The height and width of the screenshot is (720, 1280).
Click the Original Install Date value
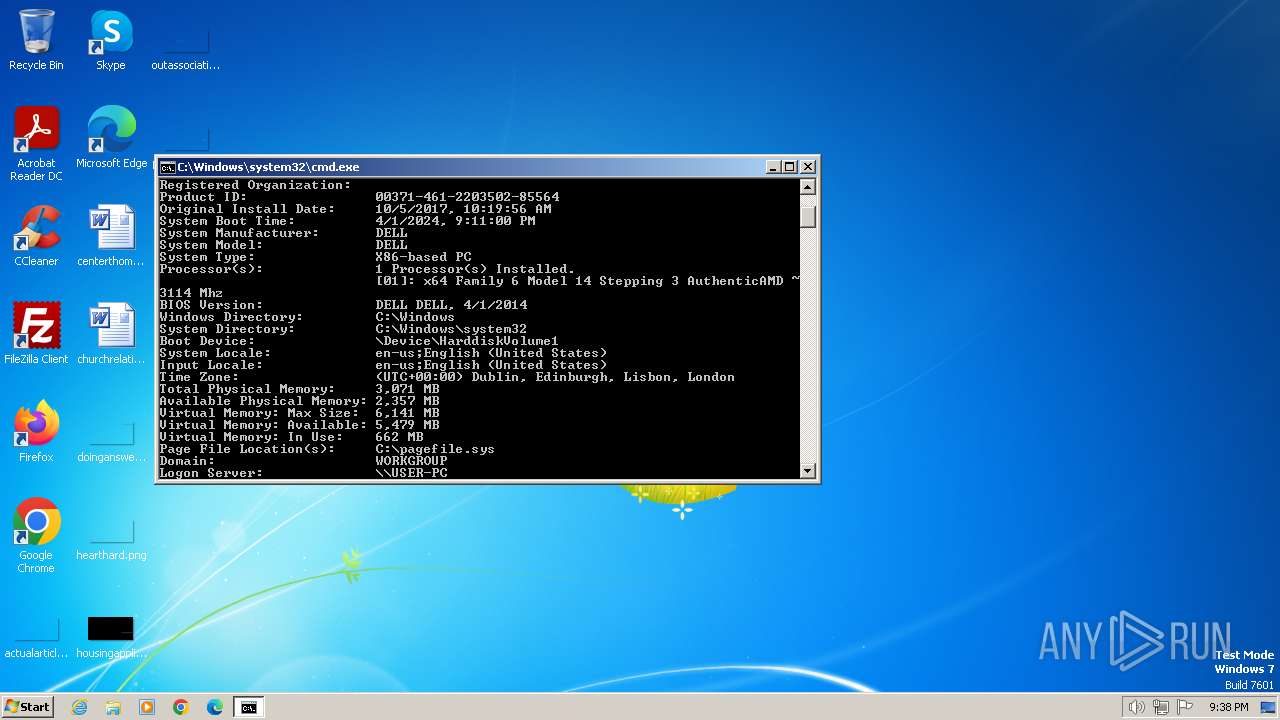tap(463, 209)
